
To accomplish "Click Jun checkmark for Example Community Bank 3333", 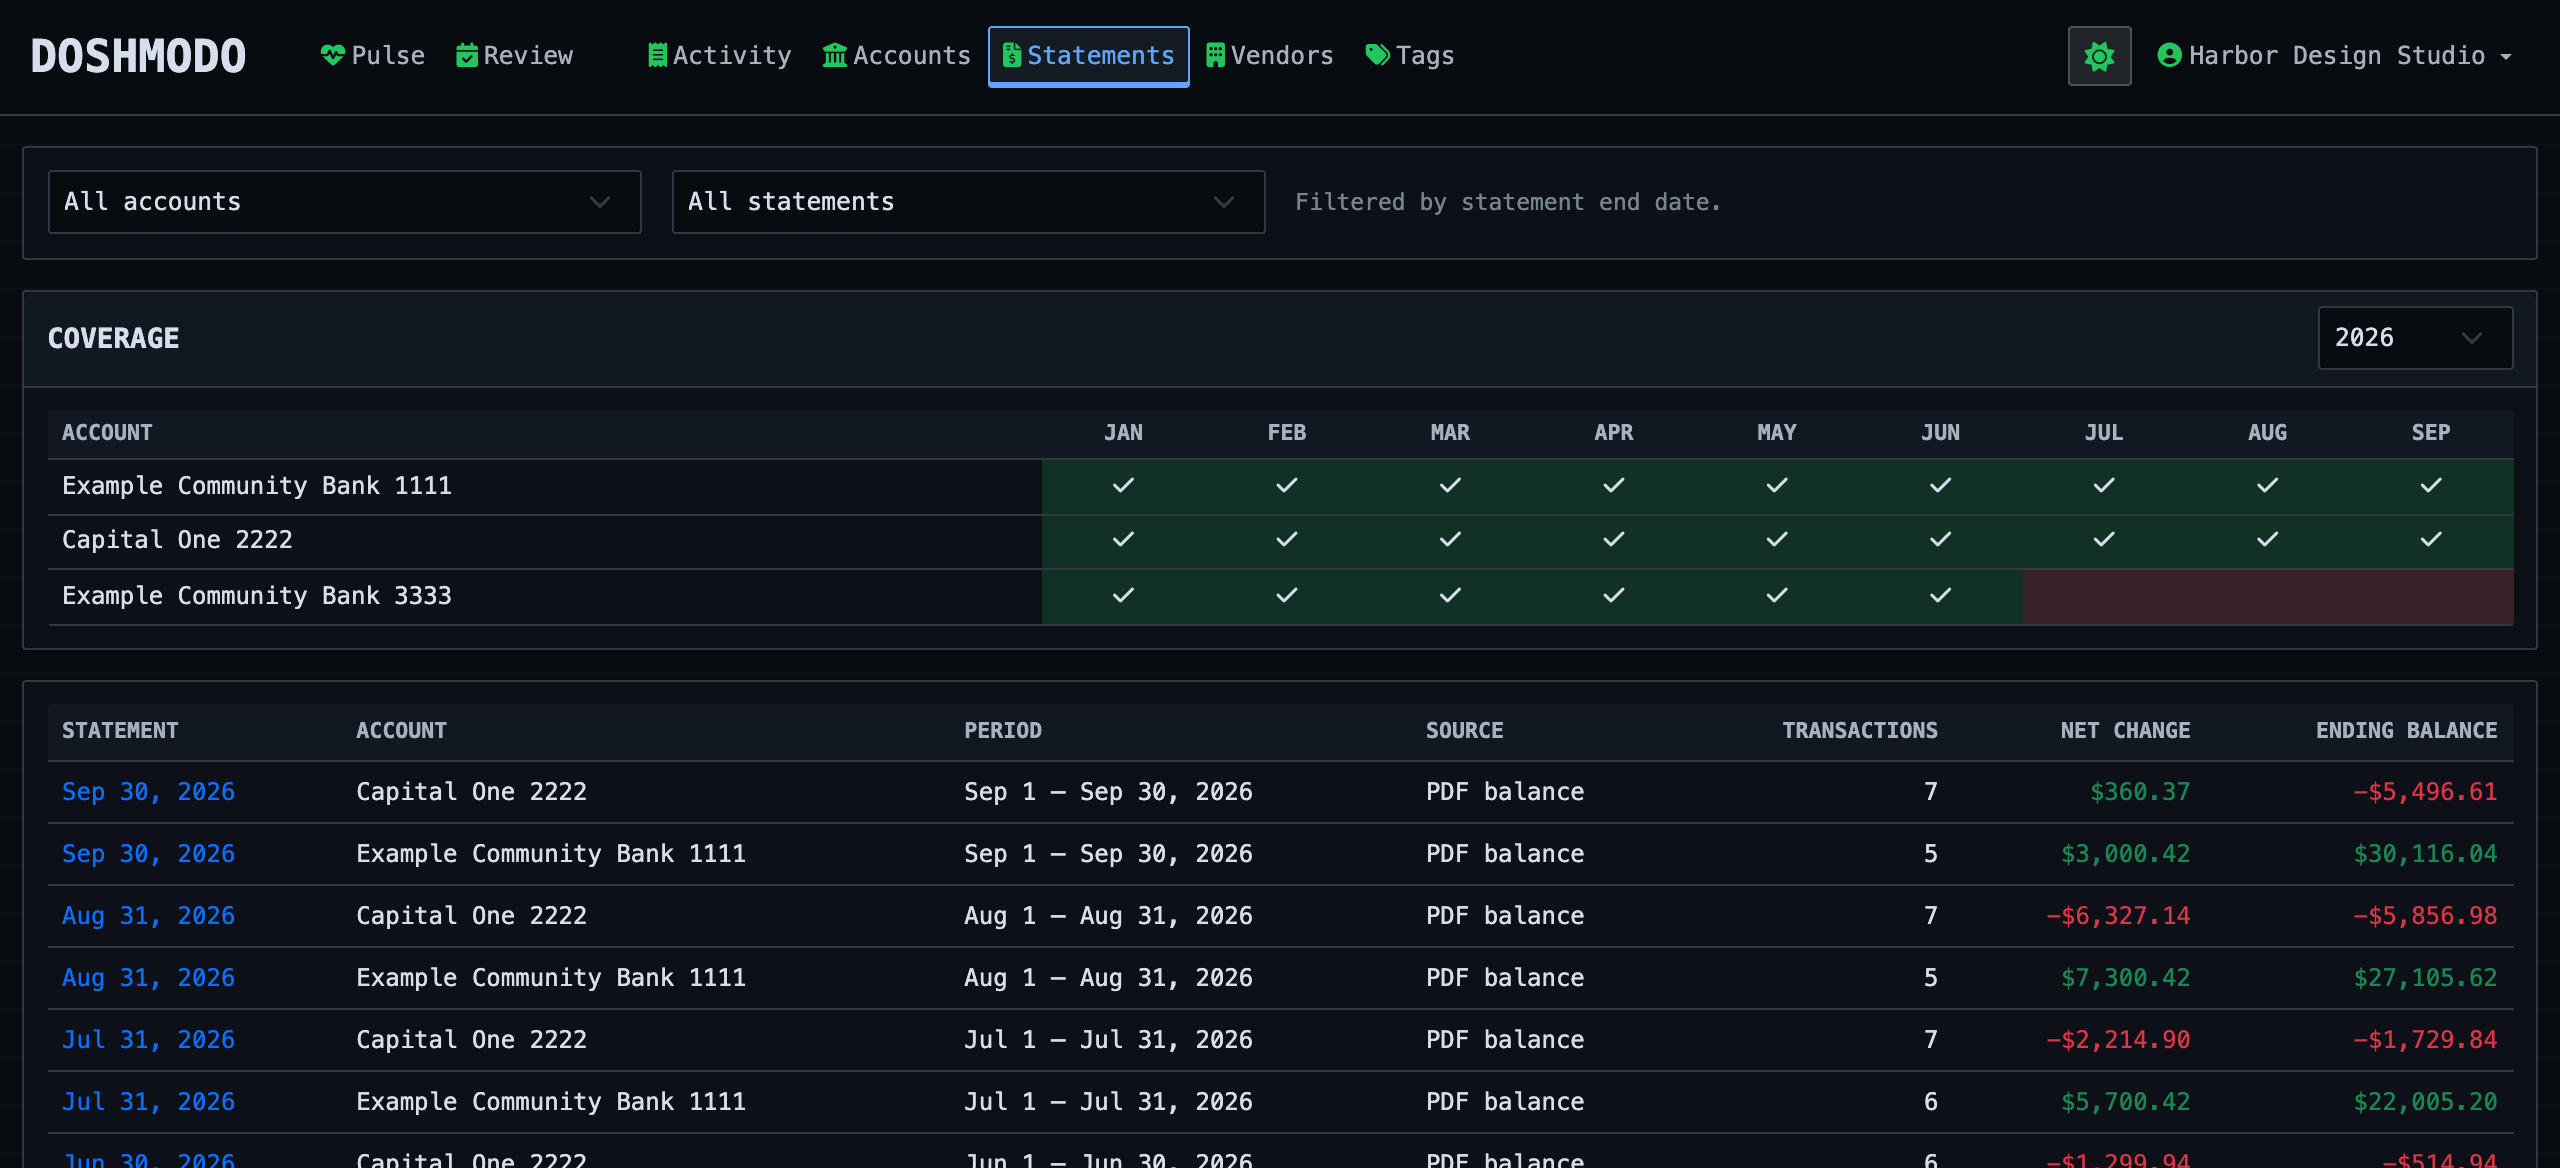I will coord(1940,596).
